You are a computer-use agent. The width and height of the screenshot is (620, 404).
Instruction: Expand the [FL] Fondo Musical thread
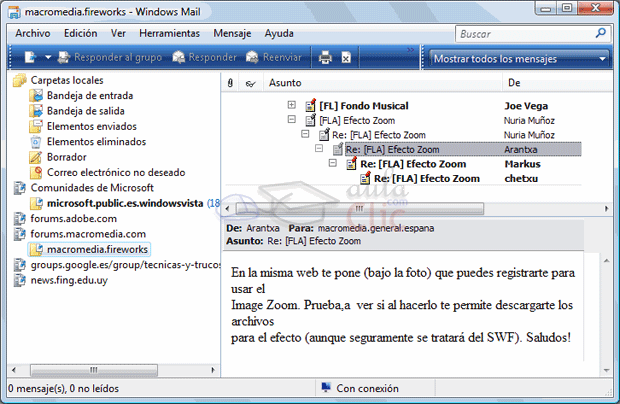pyautogui.click(x=291, y=105)
